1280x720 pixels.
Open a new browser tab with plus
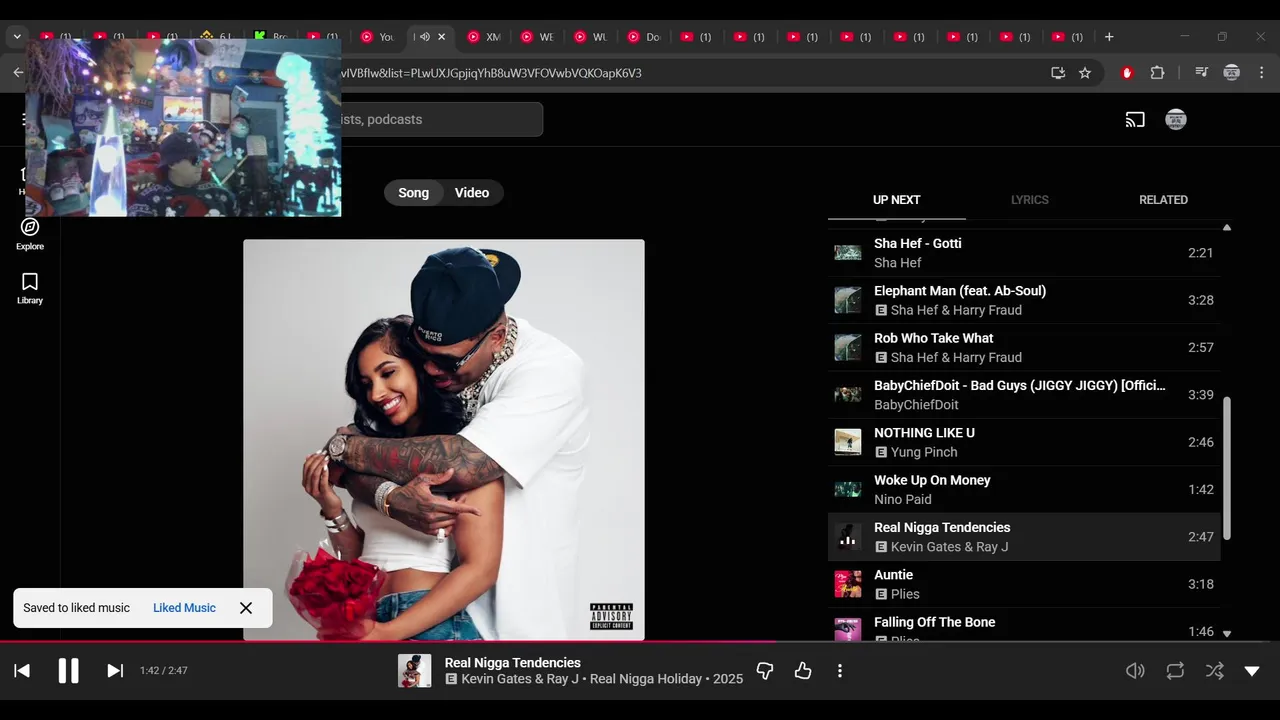pyautogui.click(x=1109, y=37)
